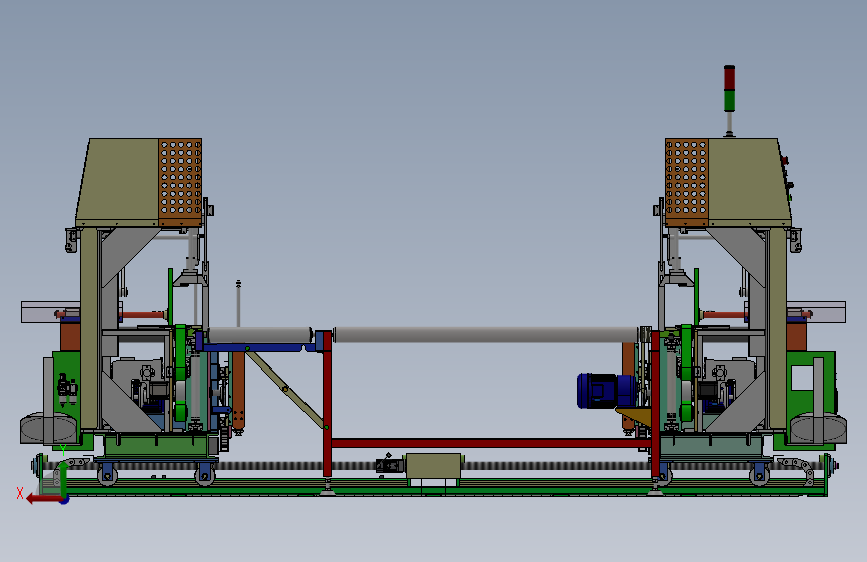Select the diagonal khaki brace strut

(x=286, y=389)
